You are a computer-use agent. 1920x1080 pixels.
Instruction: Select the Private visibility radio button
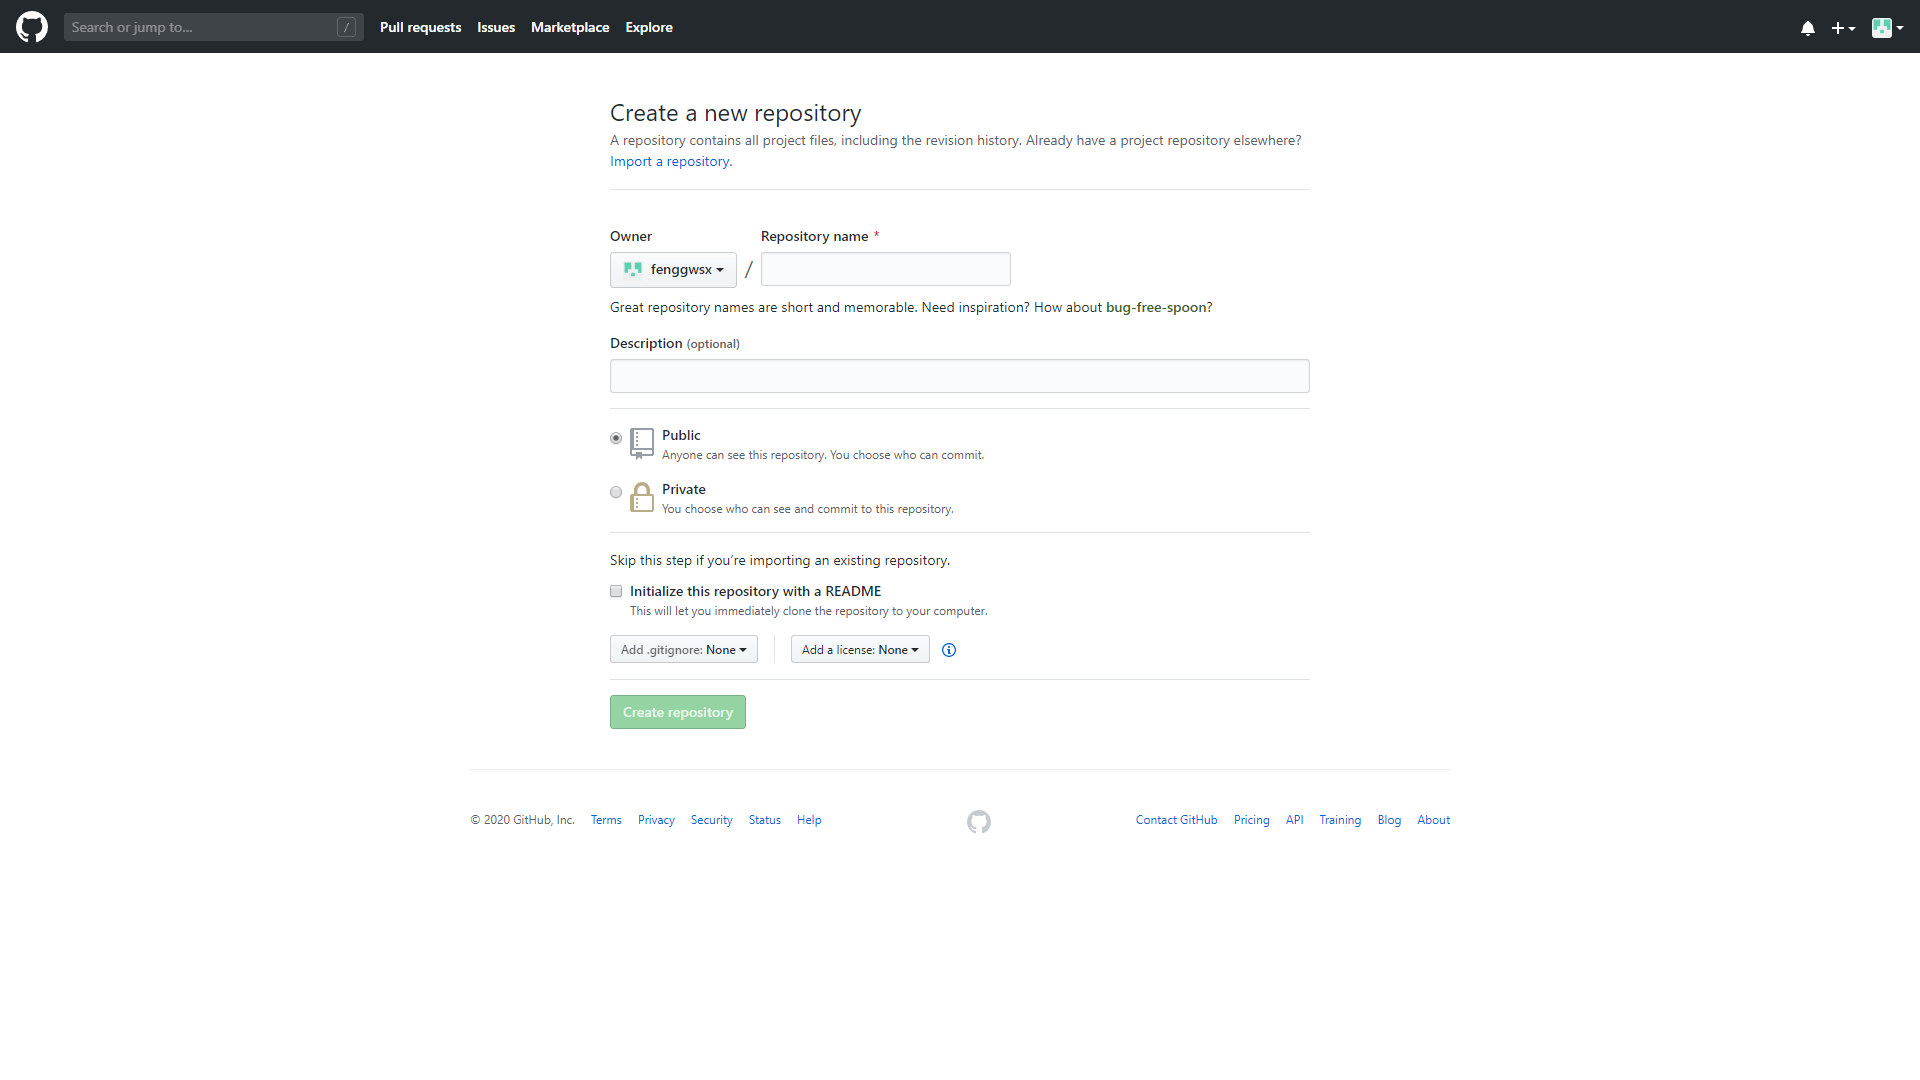click(x=616, y=492)
